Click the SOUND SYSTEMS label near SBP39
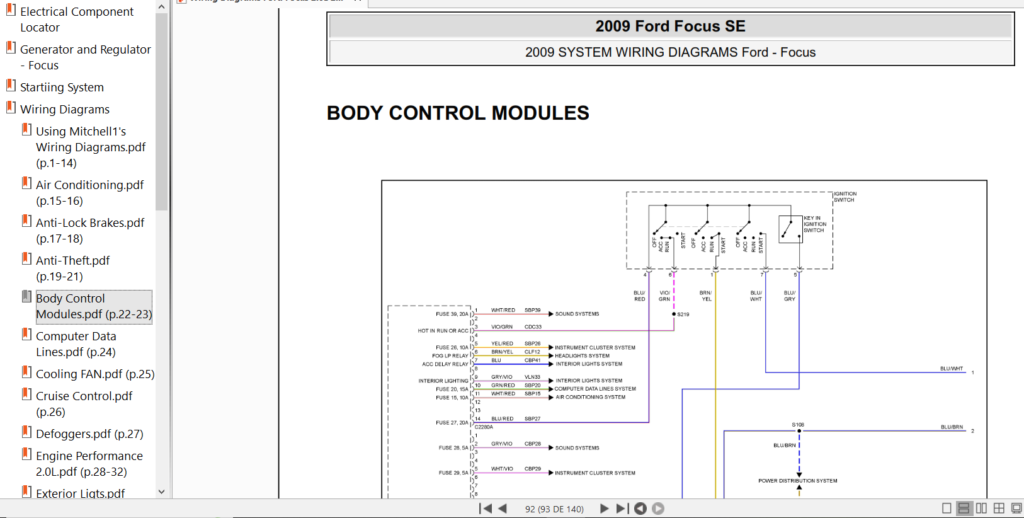 click(x=577, y=314)
